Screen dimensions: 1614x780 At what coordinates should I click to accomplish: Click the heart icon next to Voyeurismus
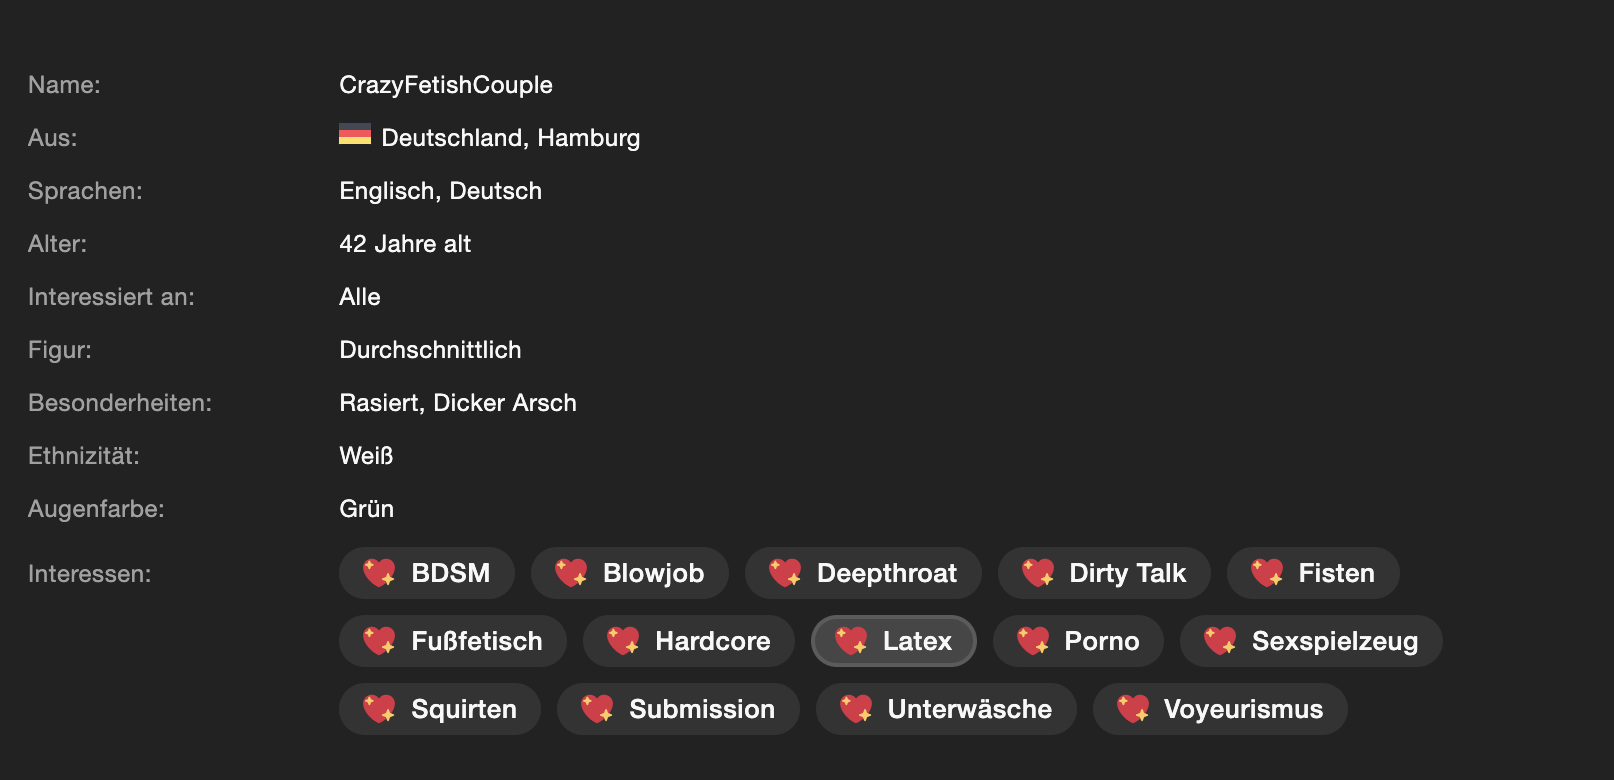click(x=1133, y=709)
